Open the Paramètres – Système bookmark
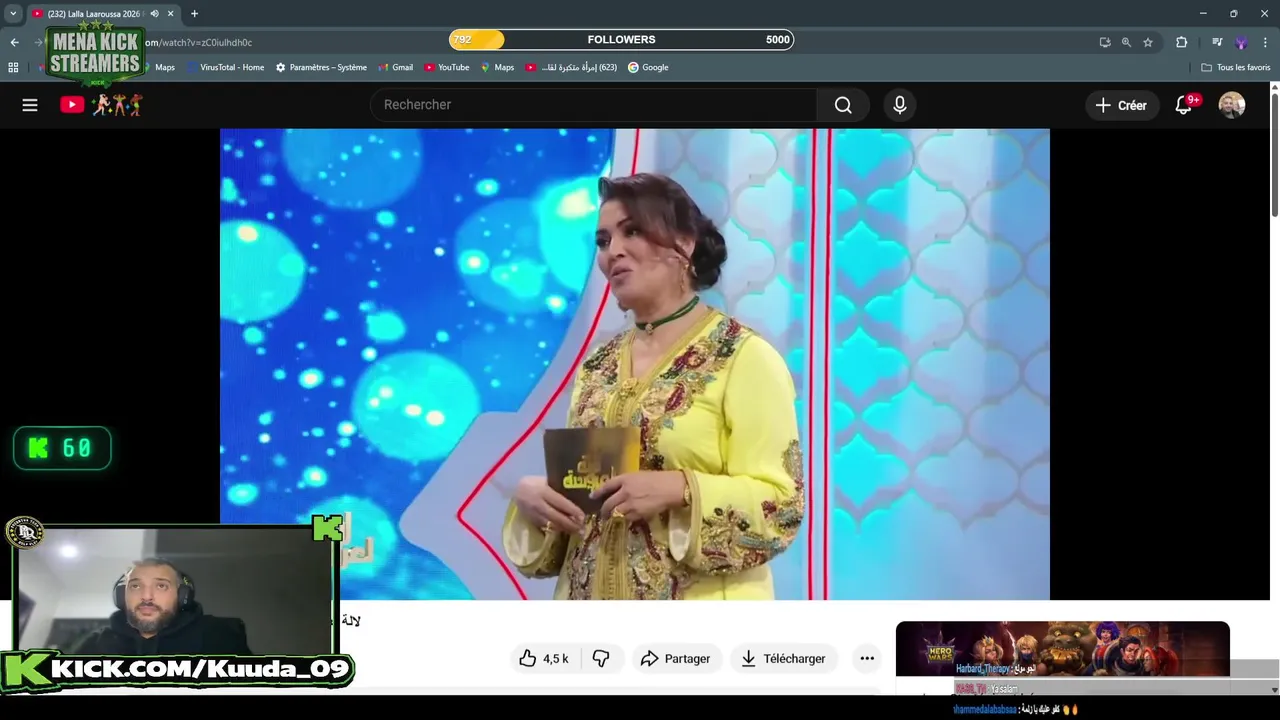1280x720 pixels. click(321, 67)
